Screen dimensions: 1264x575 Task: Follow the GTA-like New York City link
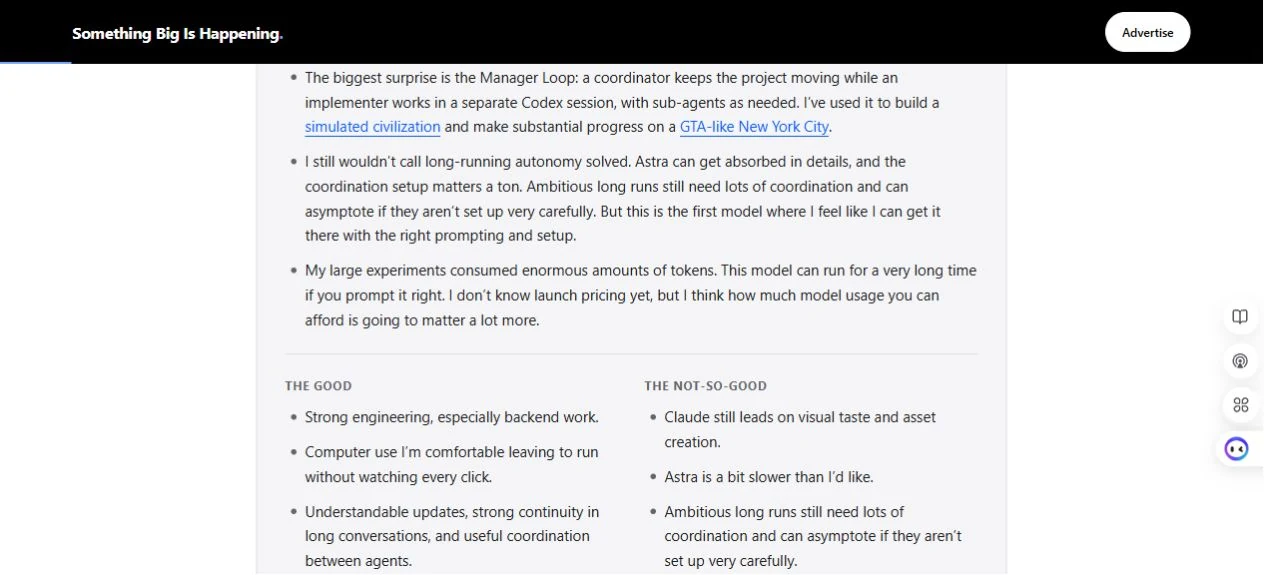coord(755,127)
